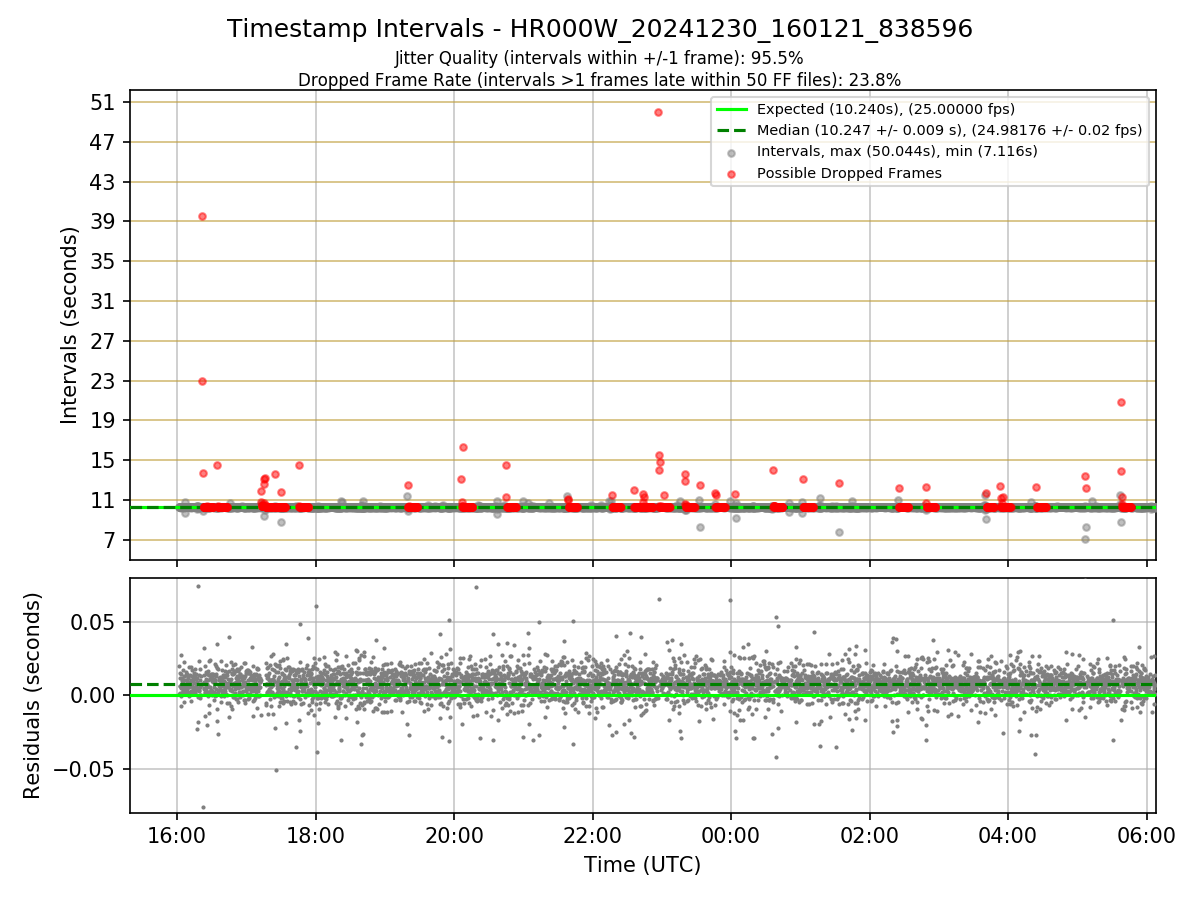This screenshot has height=900, width=1200.
Task: Click the 'Intervals (seconds)' y-axis label
Action: [x=70, y=325]
